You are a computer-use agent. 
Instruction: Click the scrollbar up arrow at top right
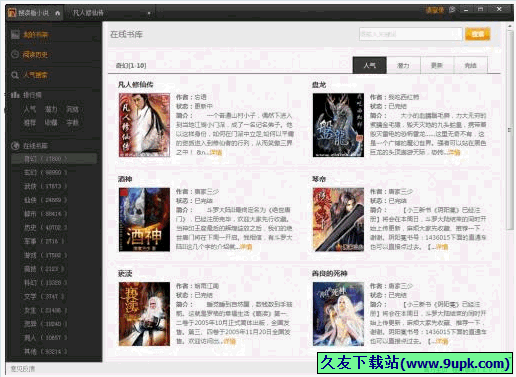509,26
